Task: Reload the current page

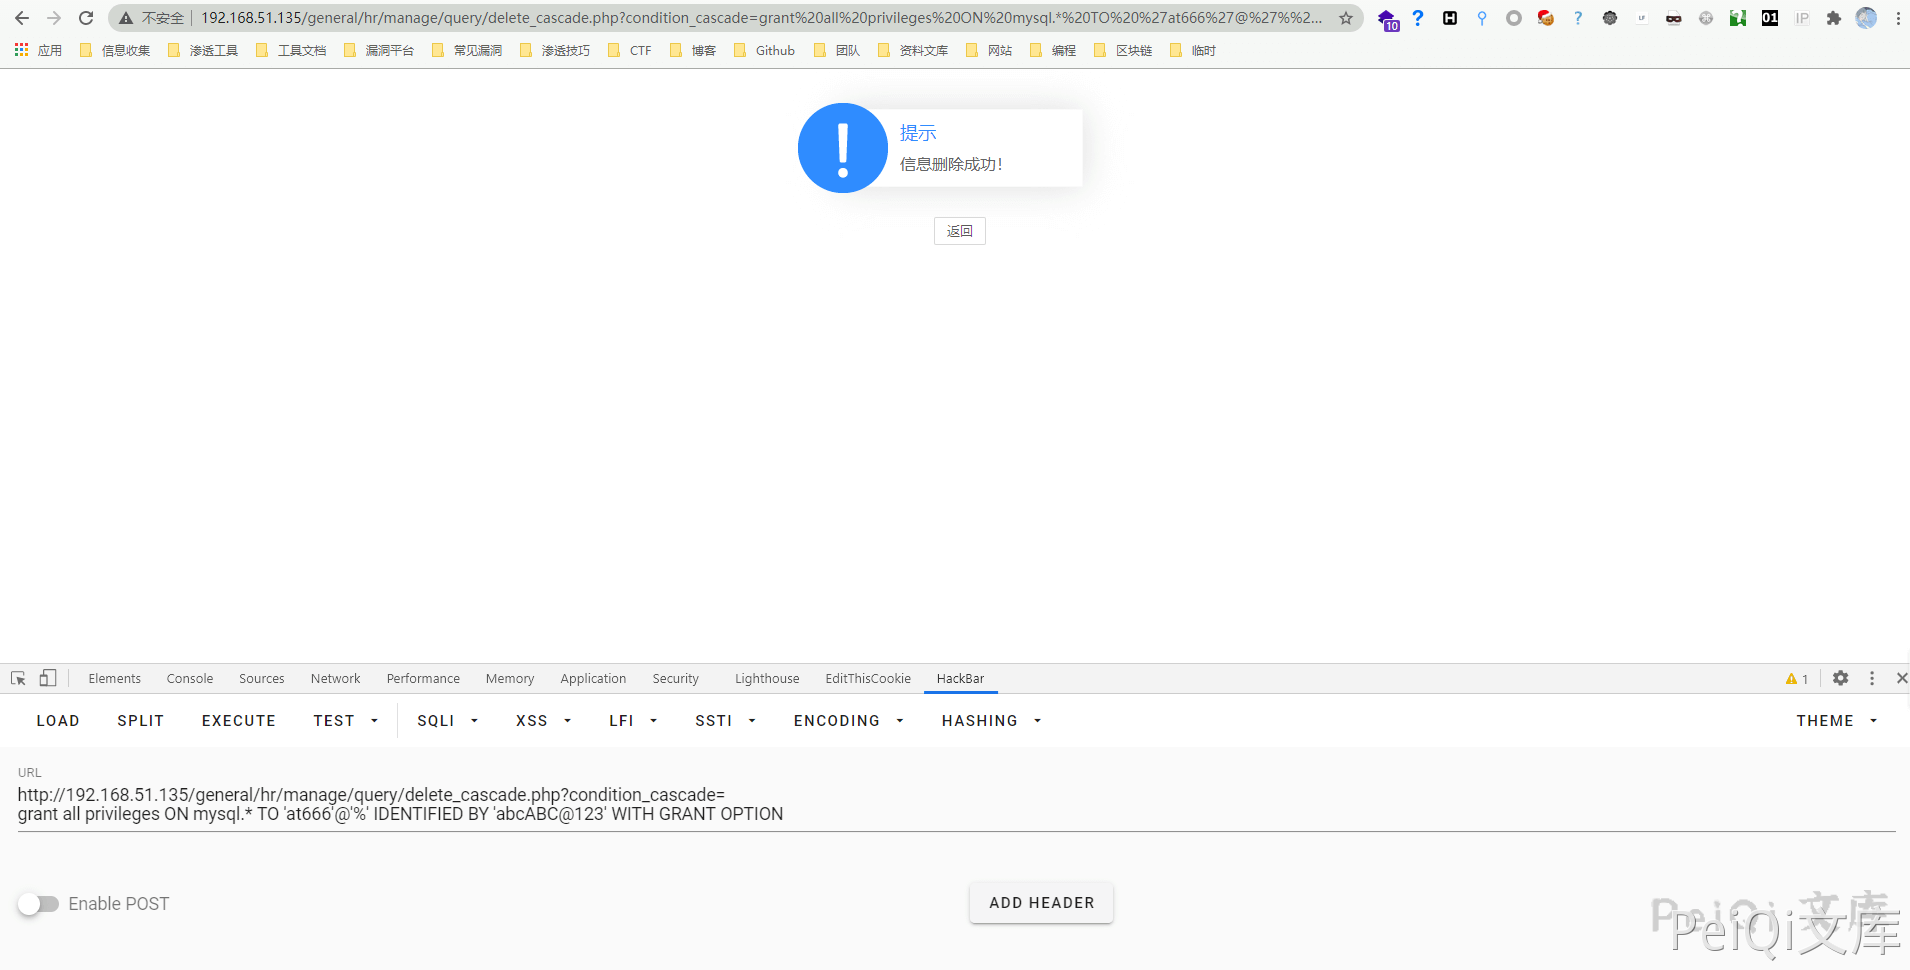Action: coord(86,18)
